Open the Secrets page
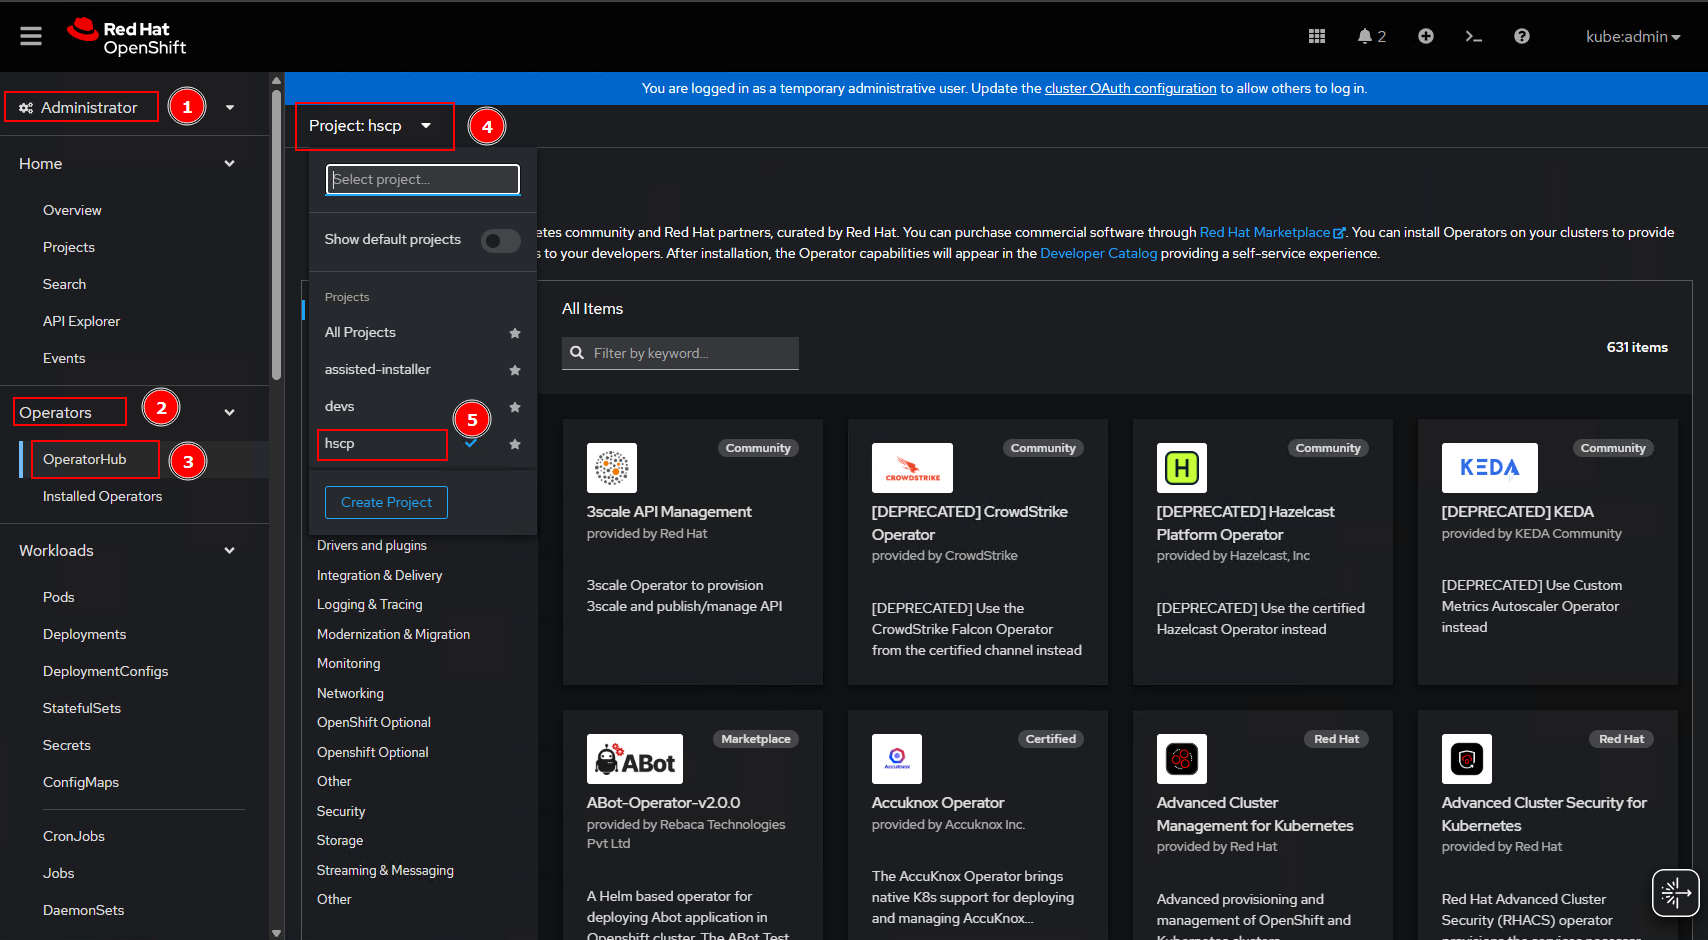Image resolution: width=1708 pixels, height=940 pixels. [66, 746]
